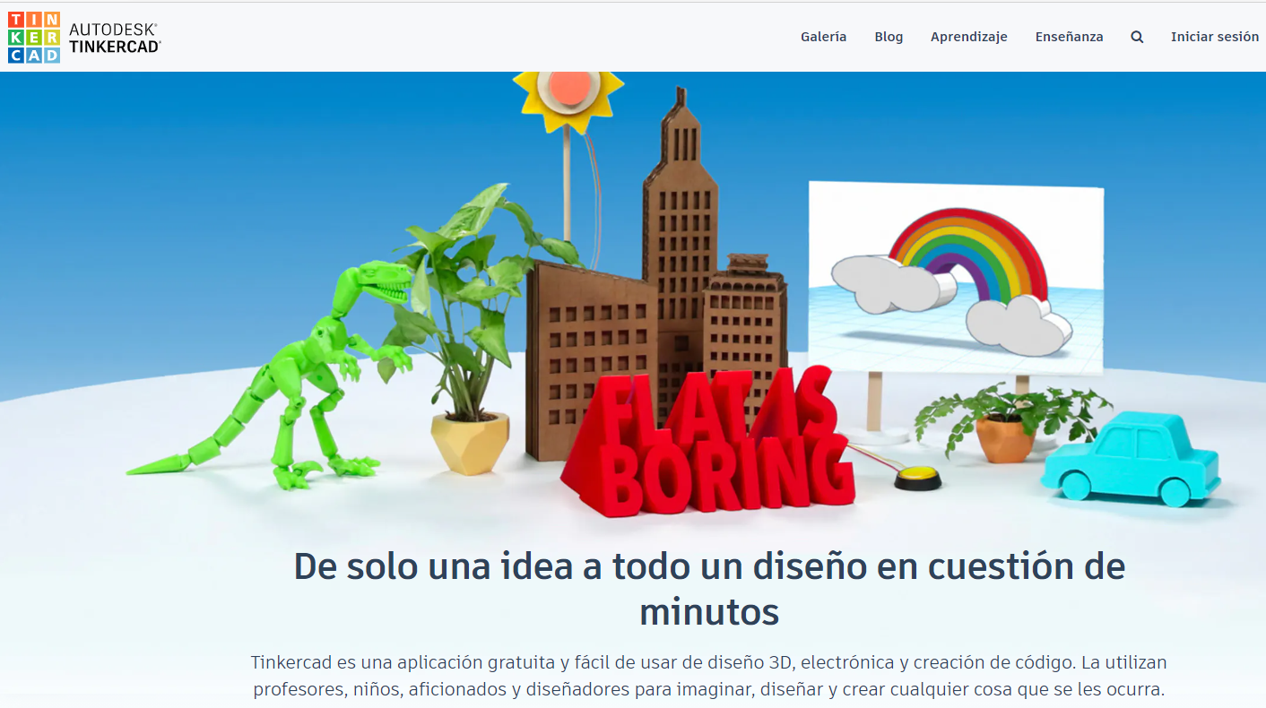Open the Galería menu item
1266x708 pixels.
(823, 37)
